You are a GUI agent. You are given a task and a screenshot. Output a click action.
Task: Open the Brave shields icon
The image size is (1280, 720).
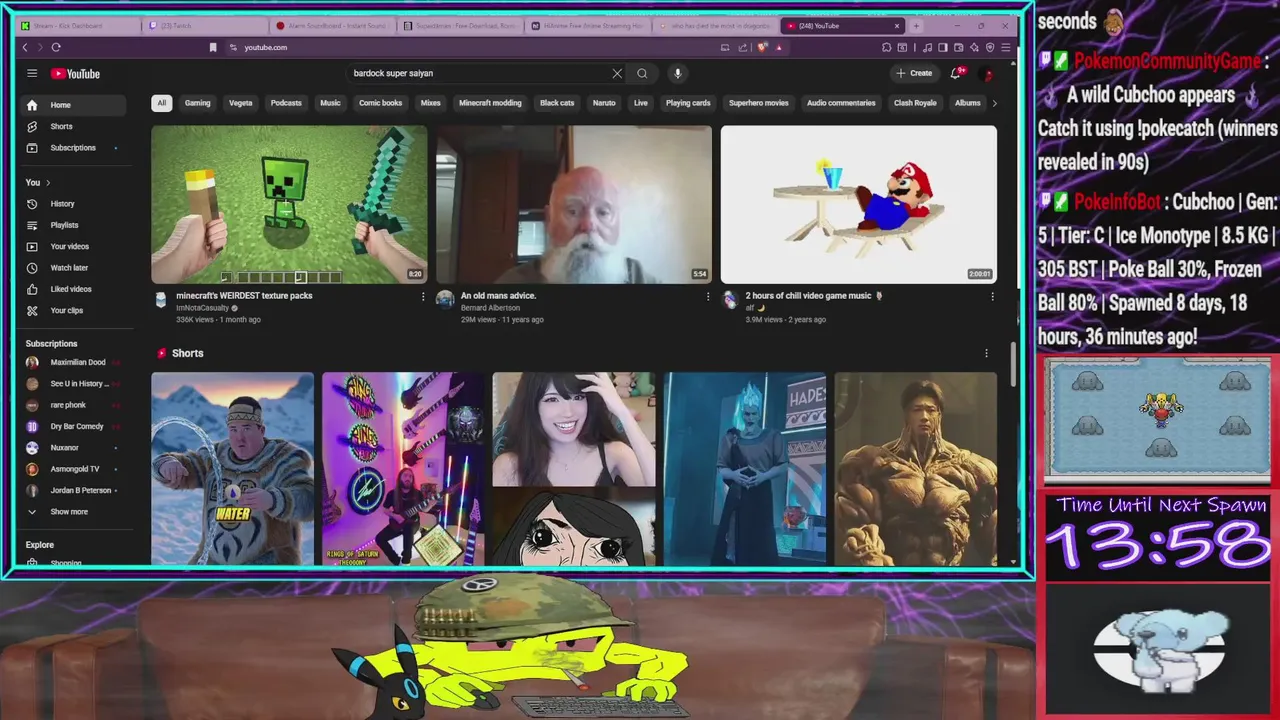[x=762, y=47]
